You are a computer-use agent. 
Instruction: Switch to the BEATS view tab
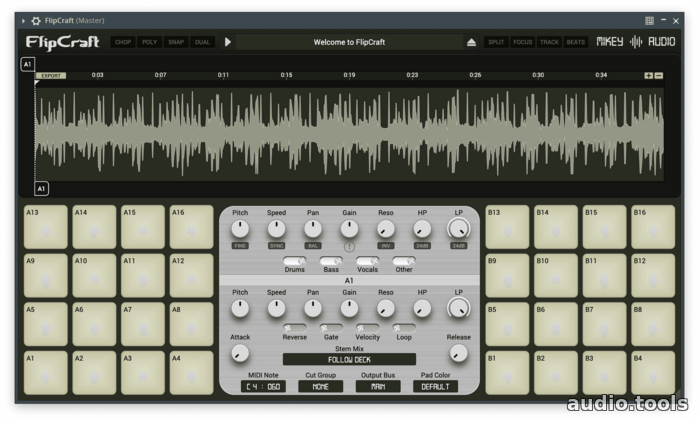[576, 42]
